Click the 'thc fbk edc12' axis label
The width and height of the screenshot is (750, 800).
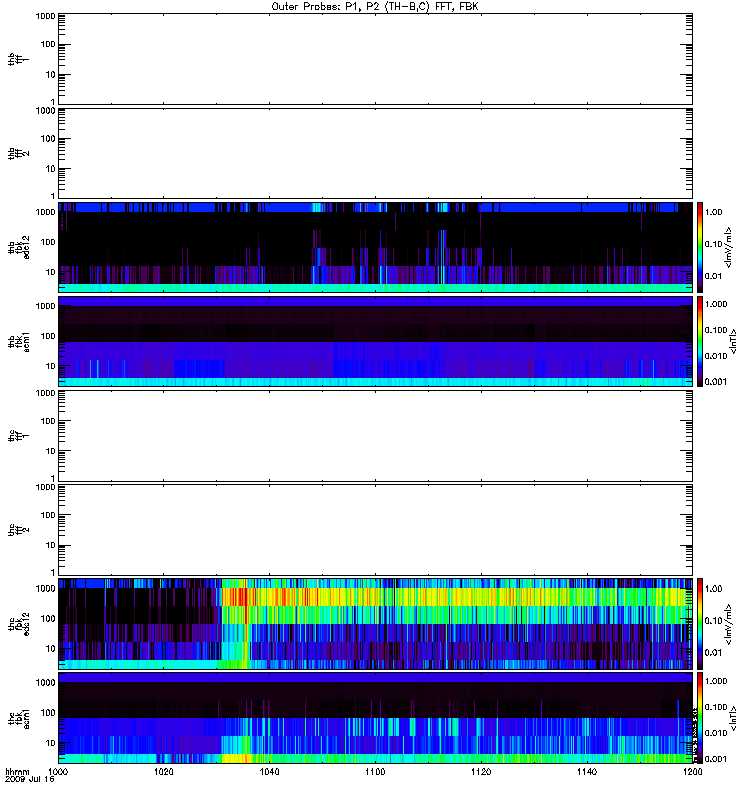click(x=19, y=624)
